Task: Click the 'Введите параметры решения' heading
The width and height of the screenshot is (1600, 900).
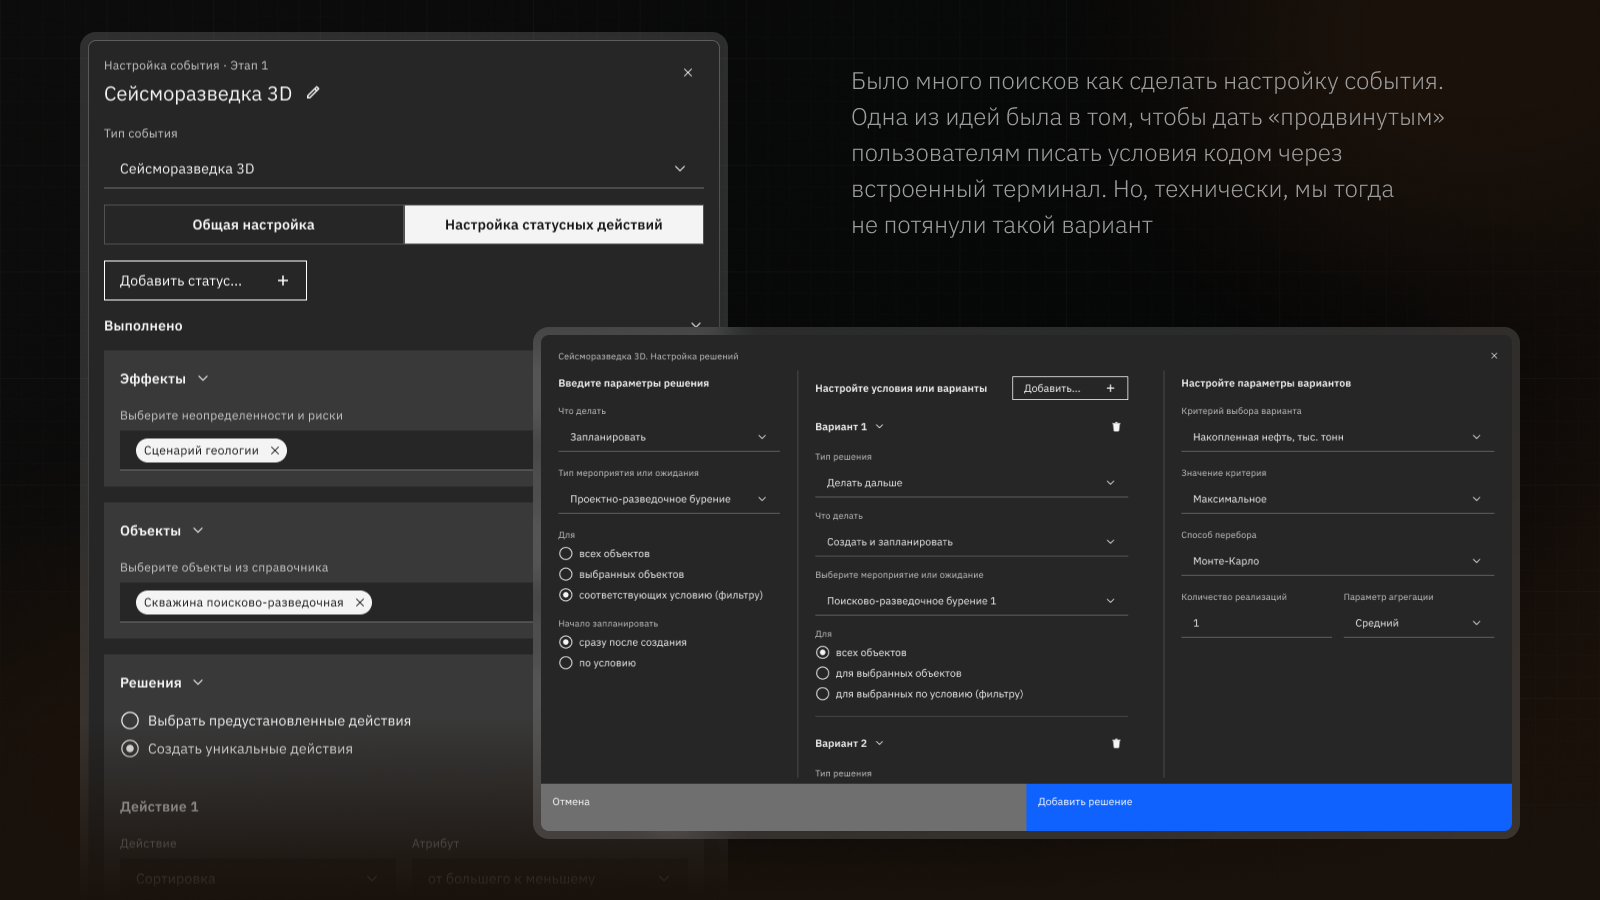Action: point(634,383)
